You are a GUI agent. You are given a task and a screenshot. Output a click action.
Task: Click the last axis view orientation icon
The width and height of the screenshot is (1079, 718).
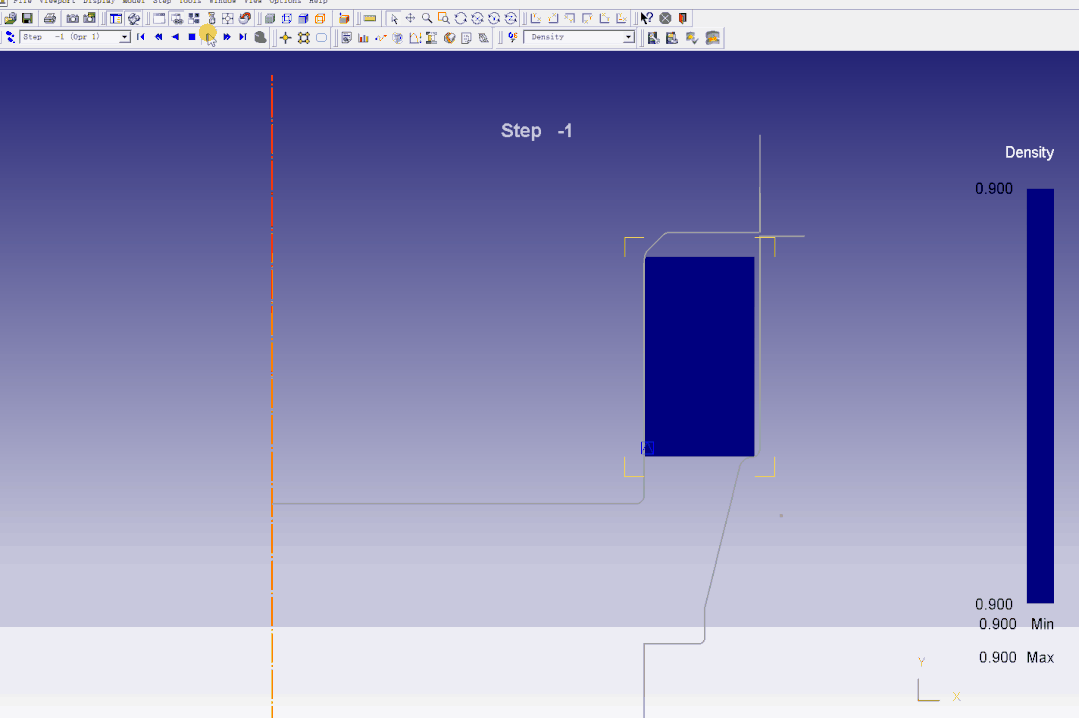[x=621, y=19]
